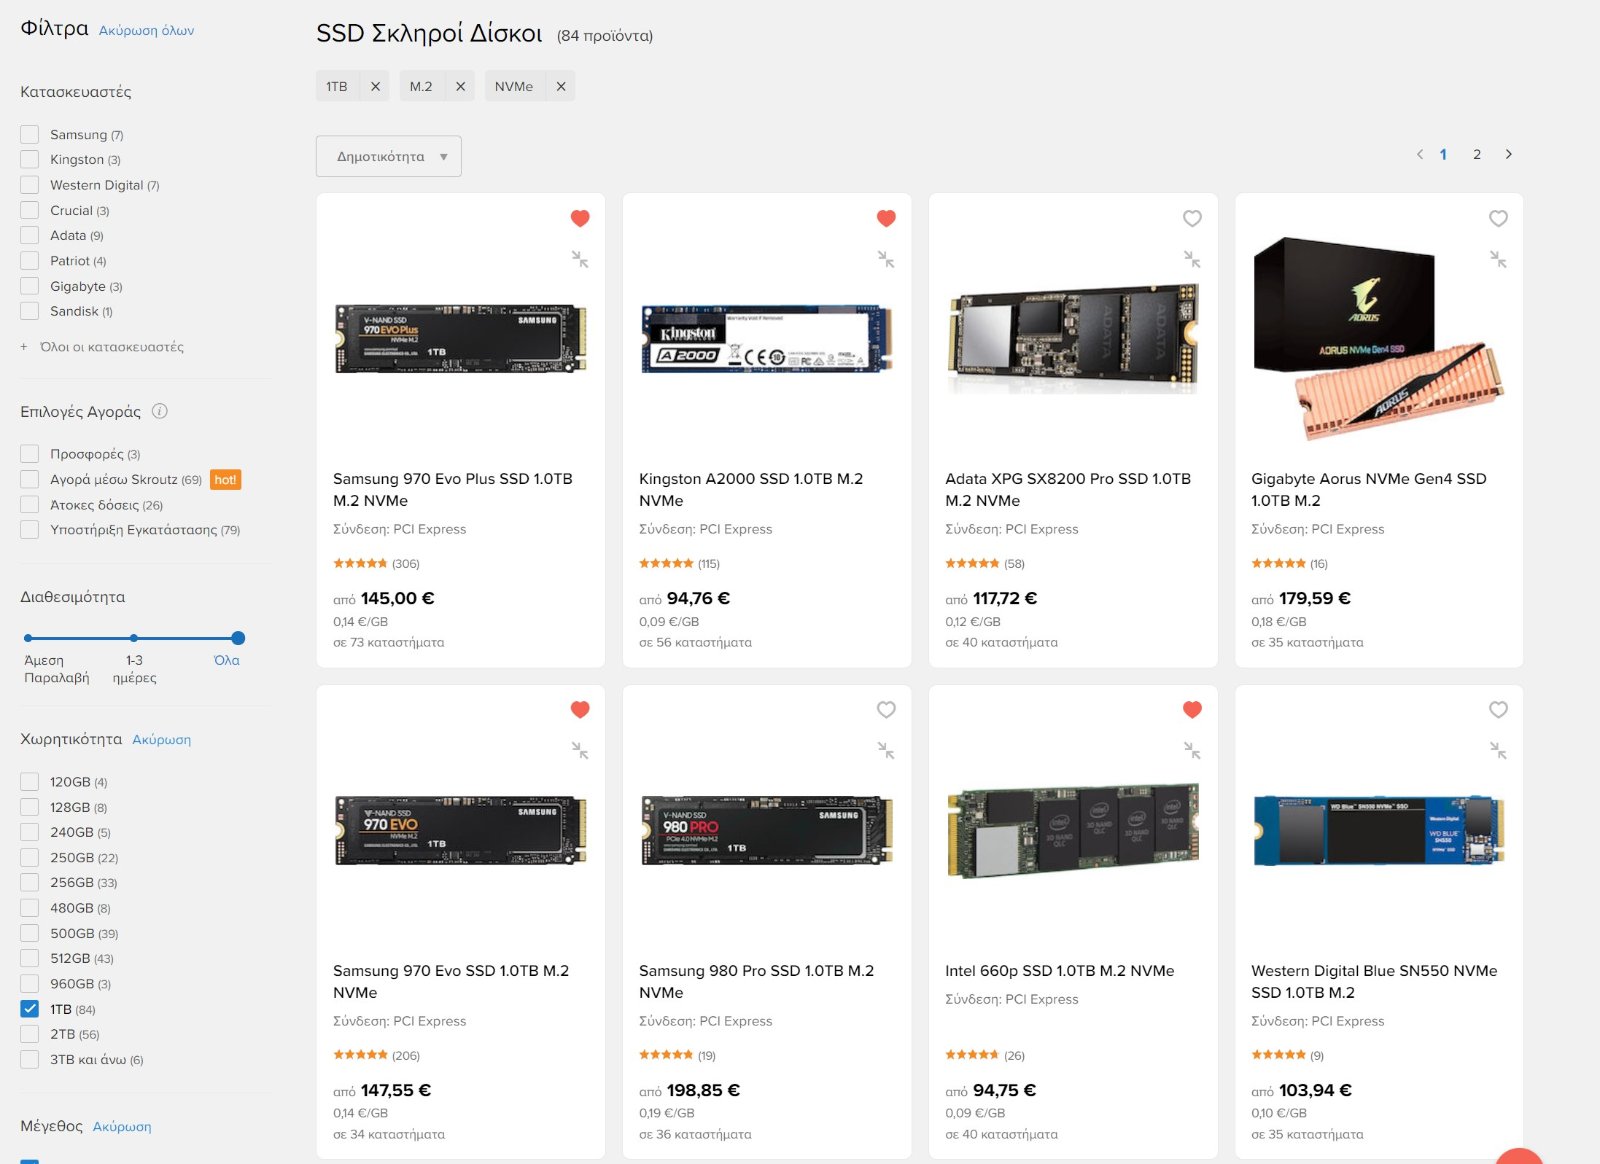Set availability slider to 1-3 ημέρες

click(133, 638)
